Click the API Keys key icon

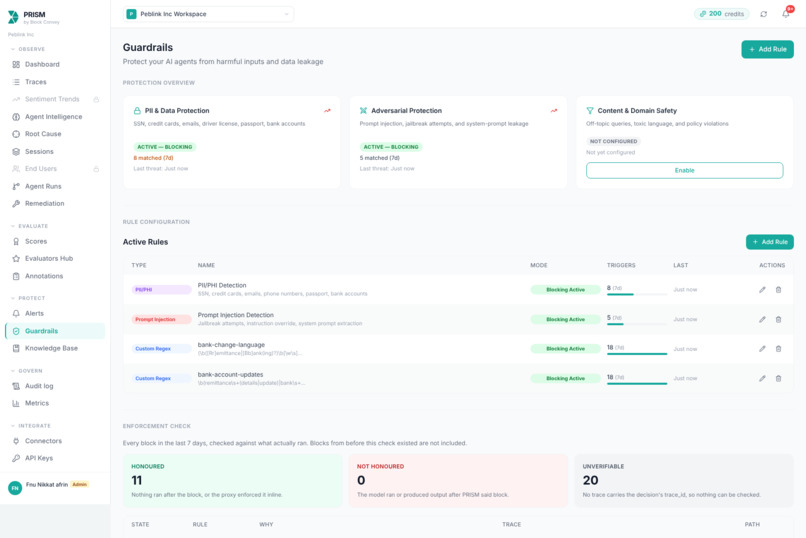coord(16,458)
